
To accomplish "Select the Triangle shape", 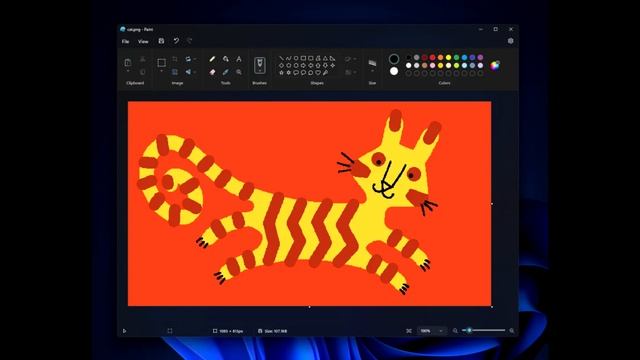I will coord(325,58).
